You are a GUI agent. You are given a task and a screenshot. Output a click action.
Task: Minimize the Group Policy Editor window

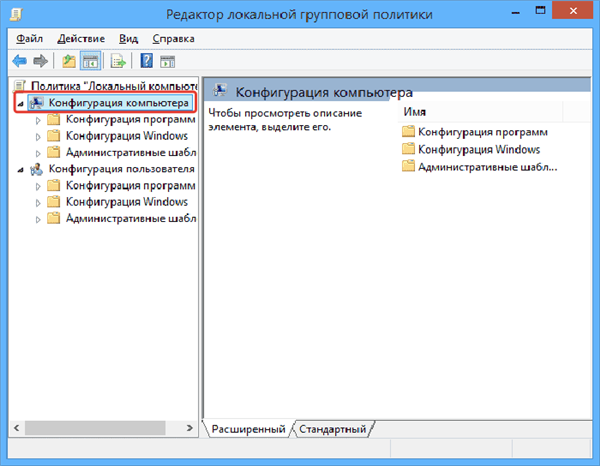pyautogui.click(x=515, y=13)
